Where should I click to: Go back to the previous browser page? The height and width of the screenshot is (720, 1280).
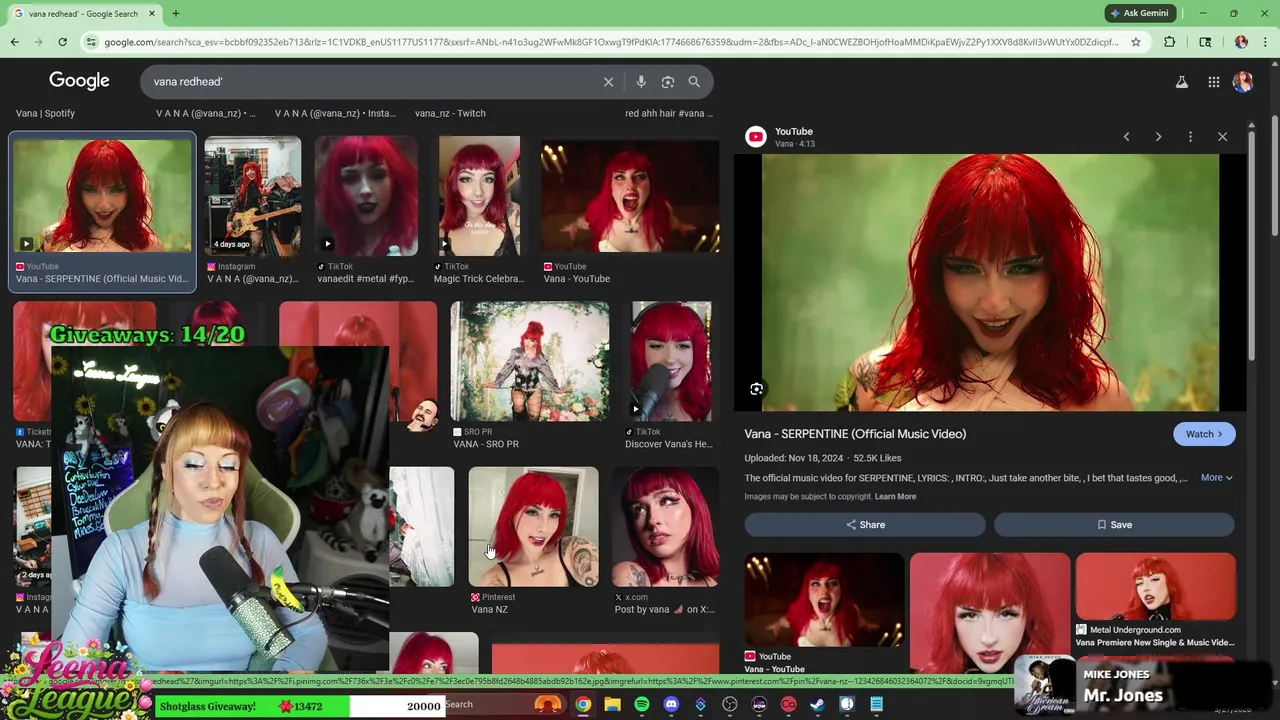15,42
